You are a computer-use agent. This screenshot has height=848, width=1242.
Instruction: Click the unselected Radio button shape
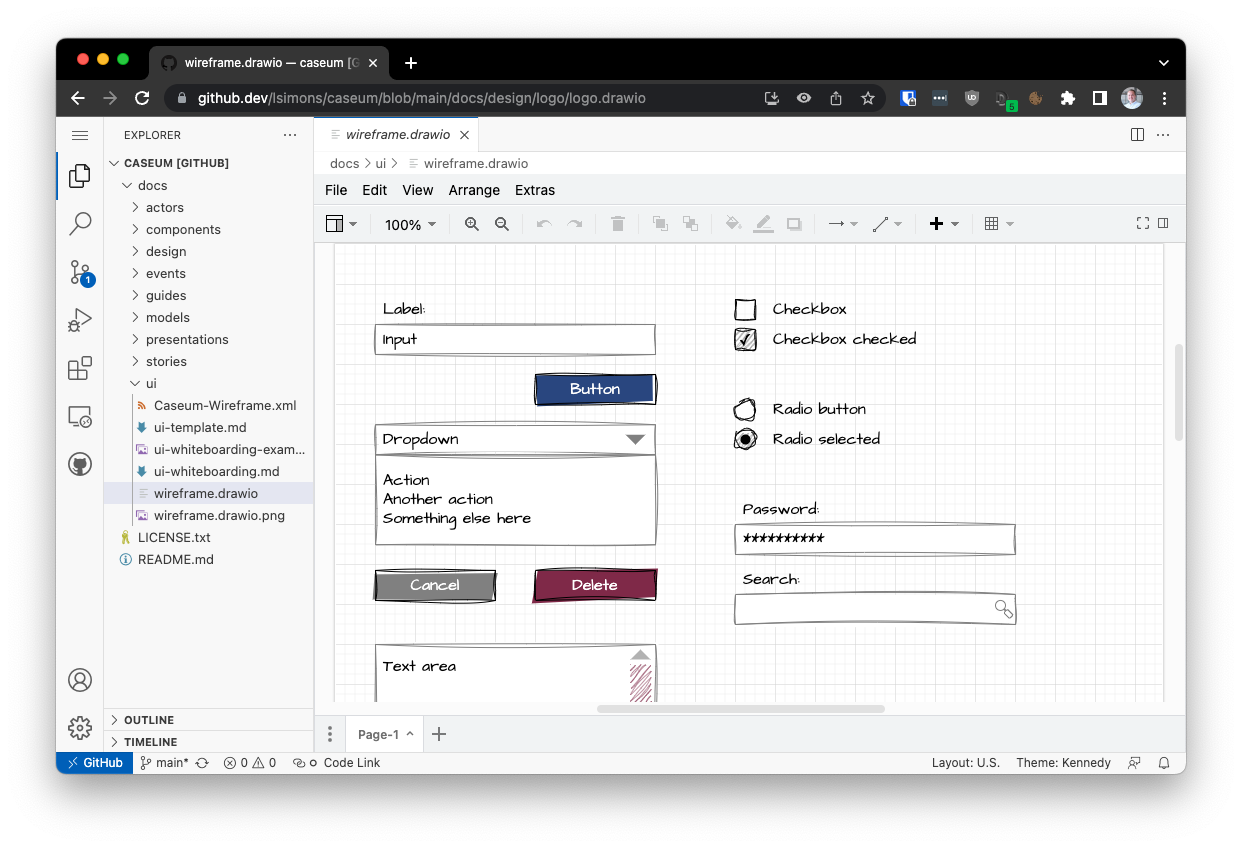(745, 409)
